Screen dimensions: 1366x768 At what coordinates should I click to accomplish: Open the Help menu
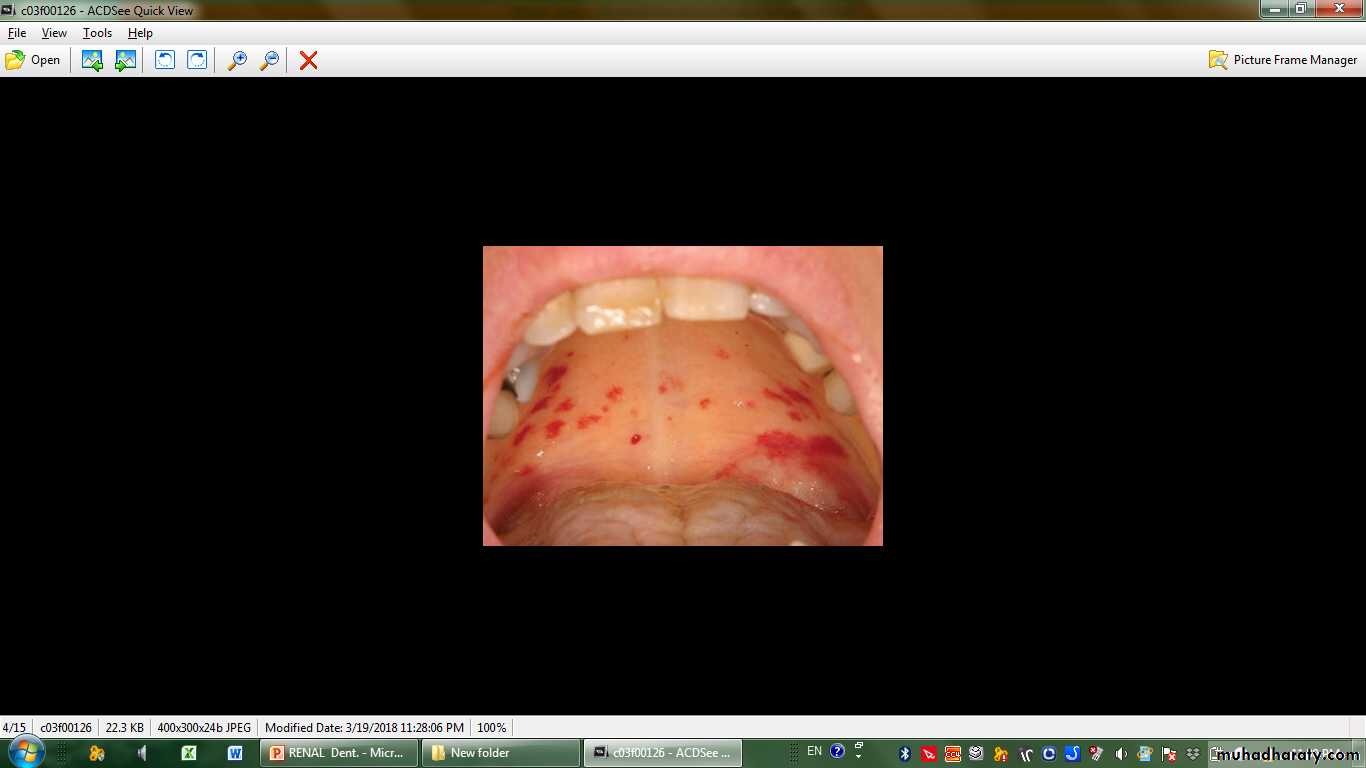tap(140, 33)
